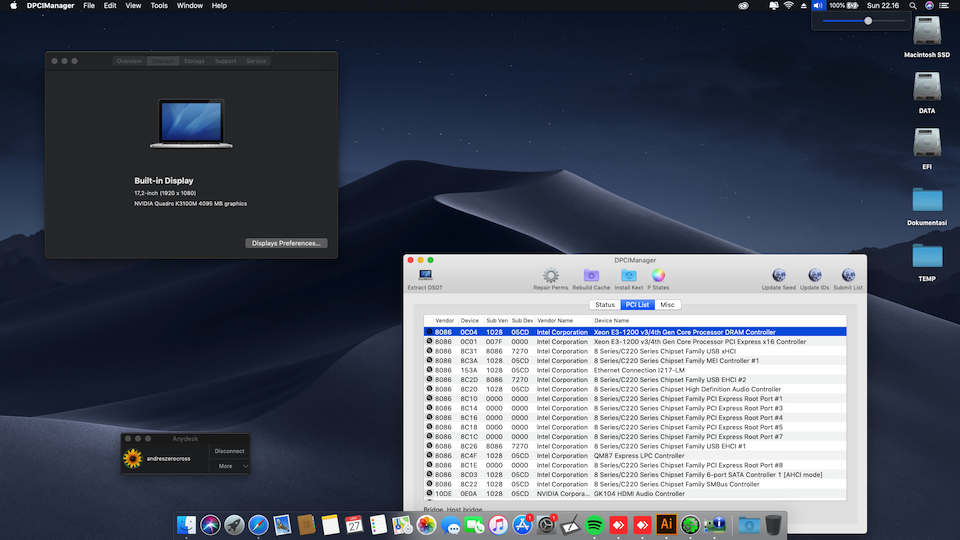The image size is (960, 540).
Task: Open System Preferences gear in Dock
Action: (x=546, y=525)
